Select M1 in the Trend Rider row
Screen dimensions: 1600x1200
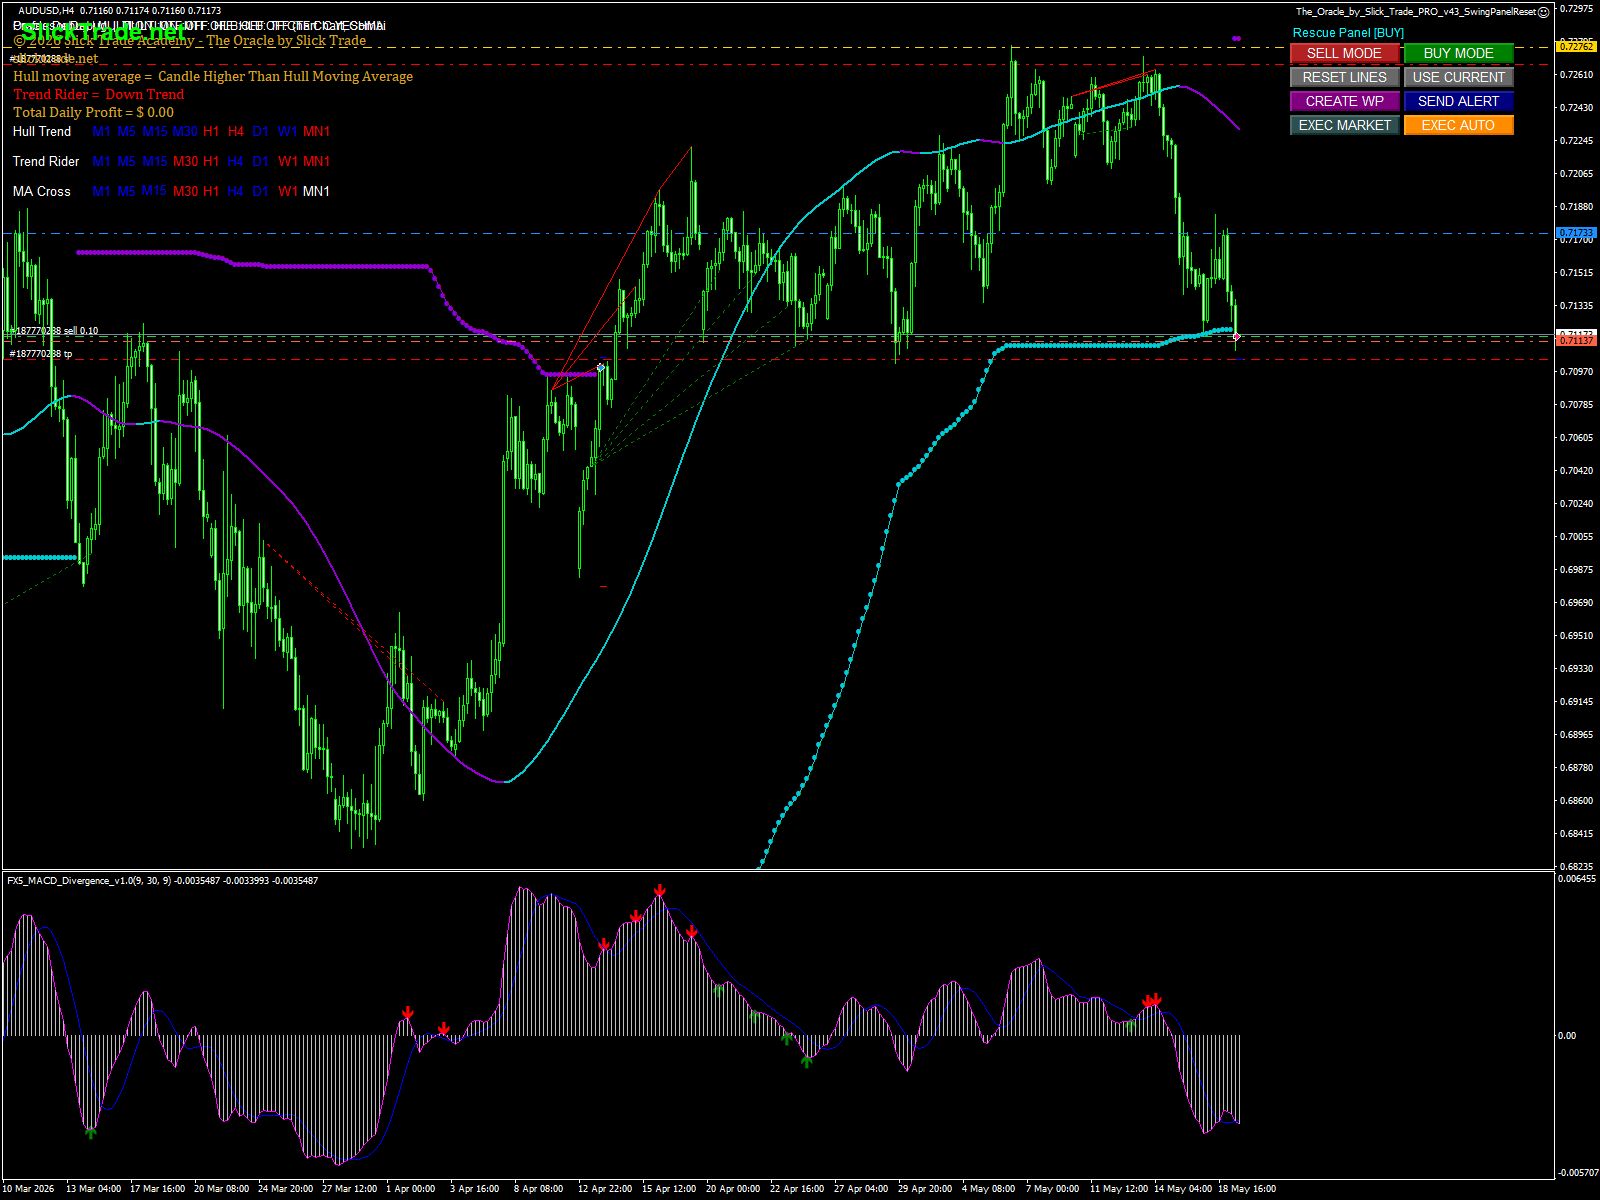pyautogui.click(x=102, y=161)
